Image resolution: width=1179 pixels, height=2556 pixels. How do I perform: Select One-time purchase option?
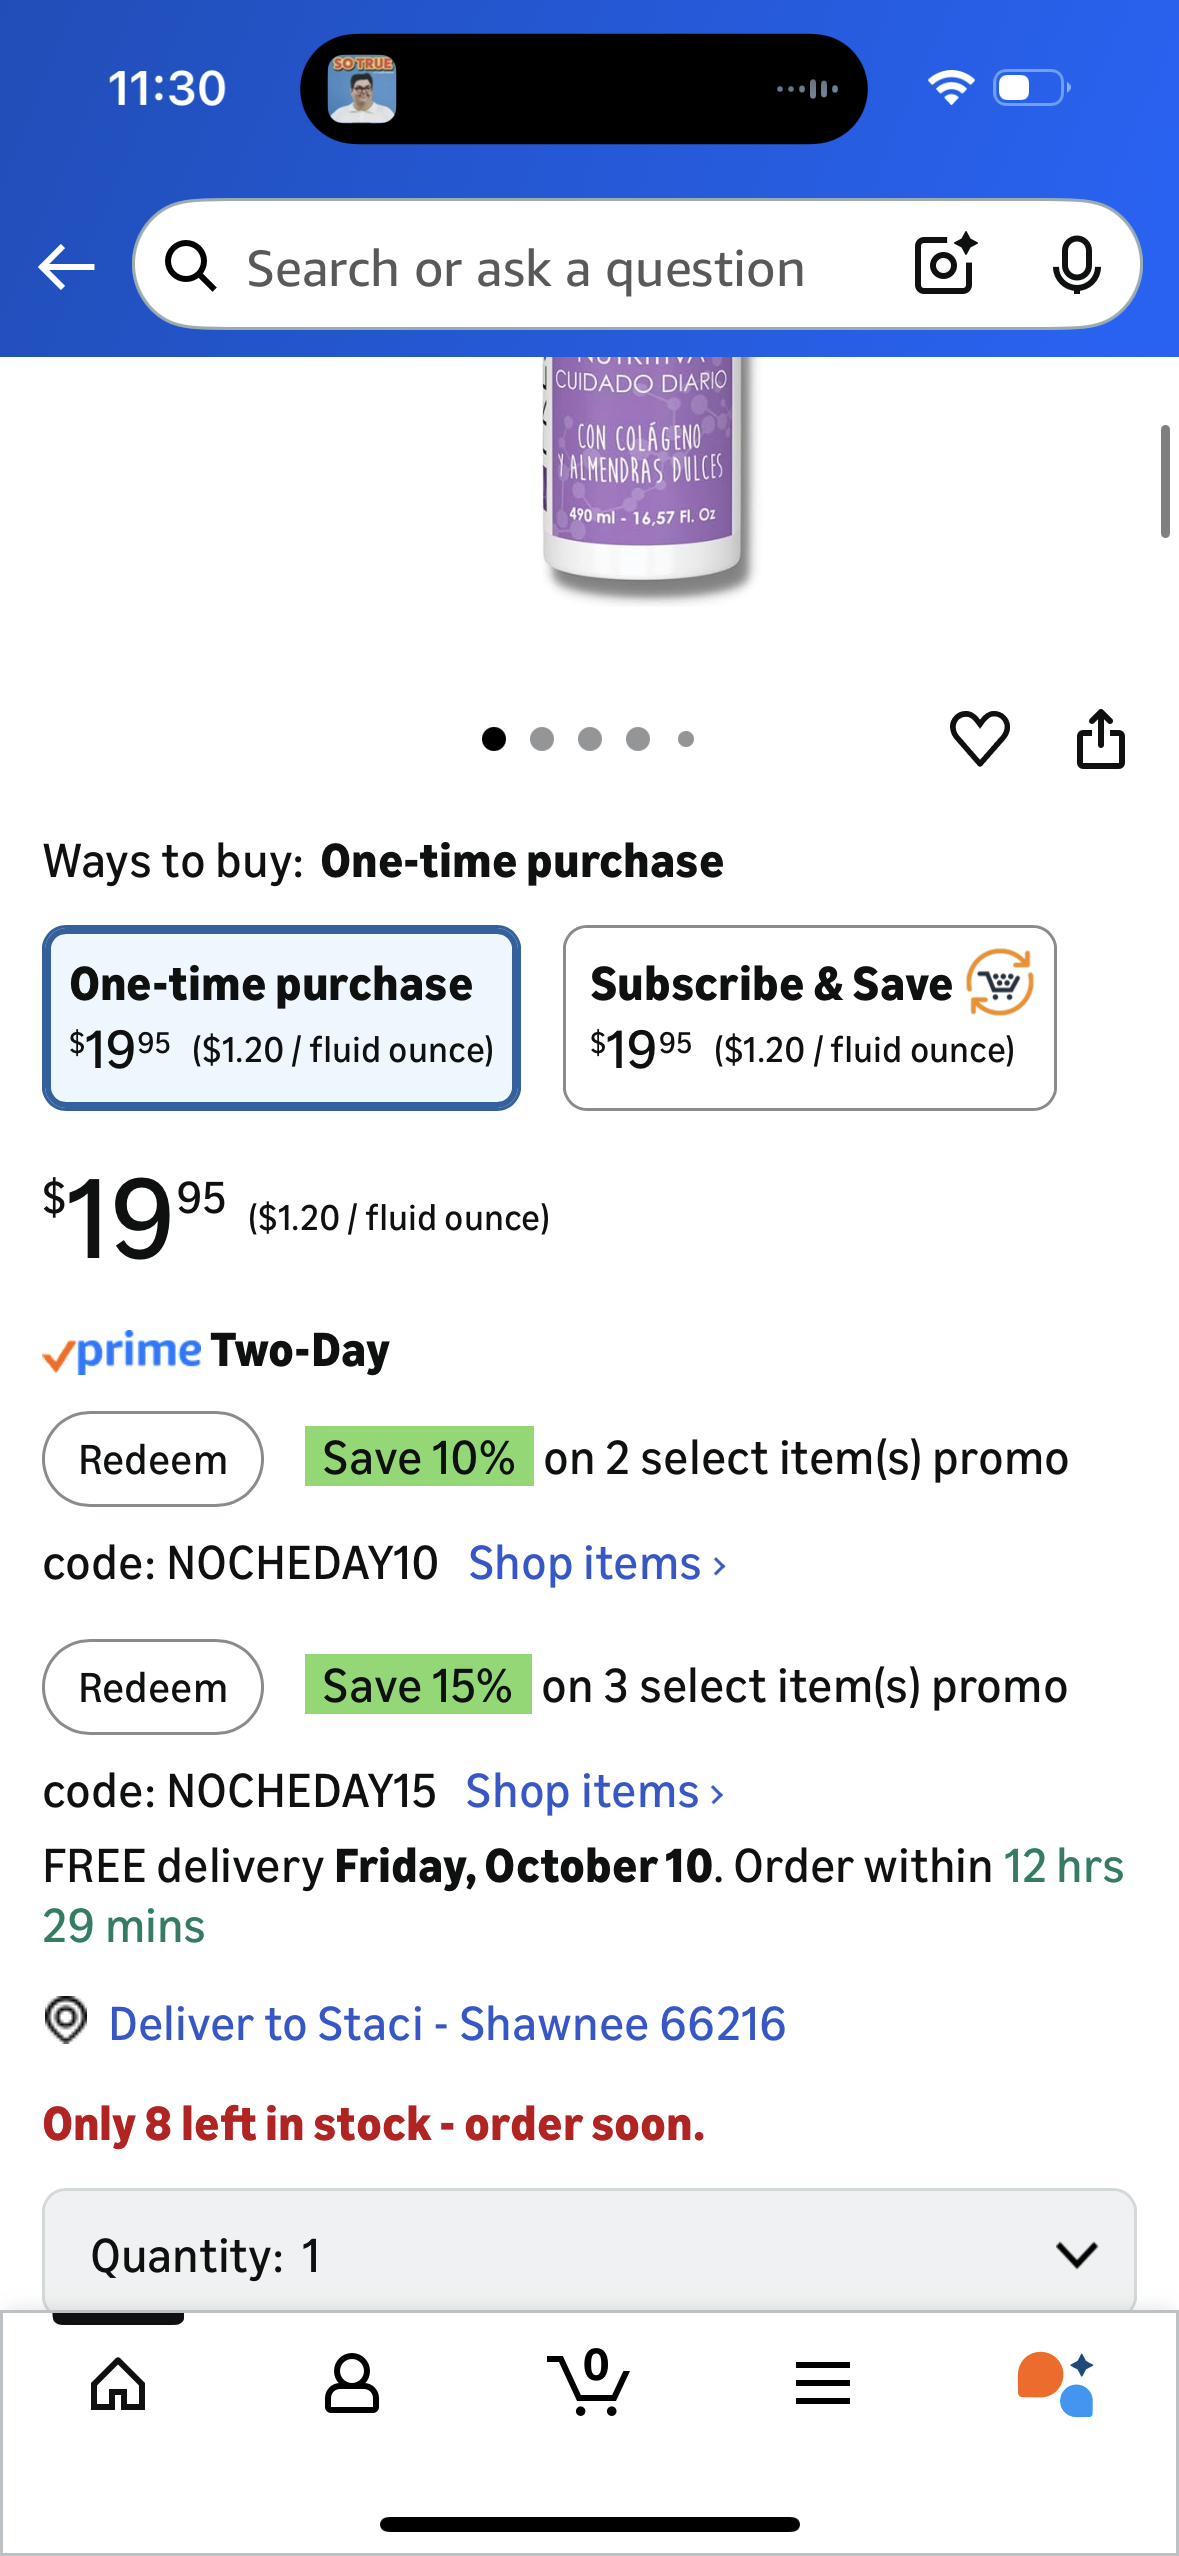pos(281,1018)
